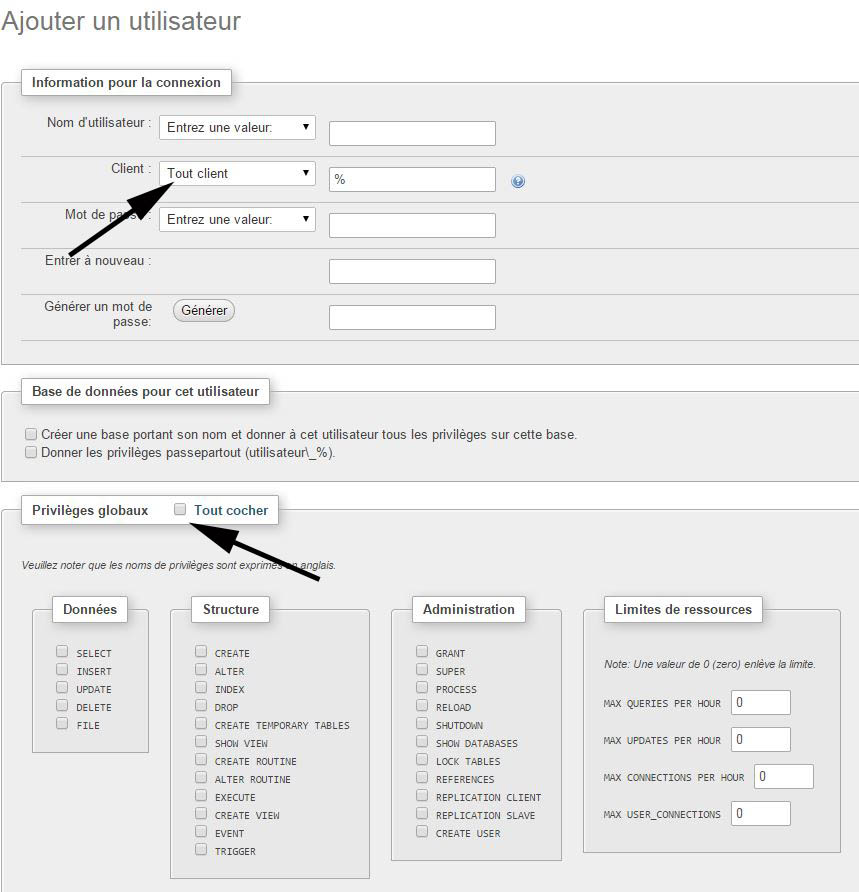Screen dimensions: 859x892
Task: Click the Tout cocher link text
Action: 231,510
